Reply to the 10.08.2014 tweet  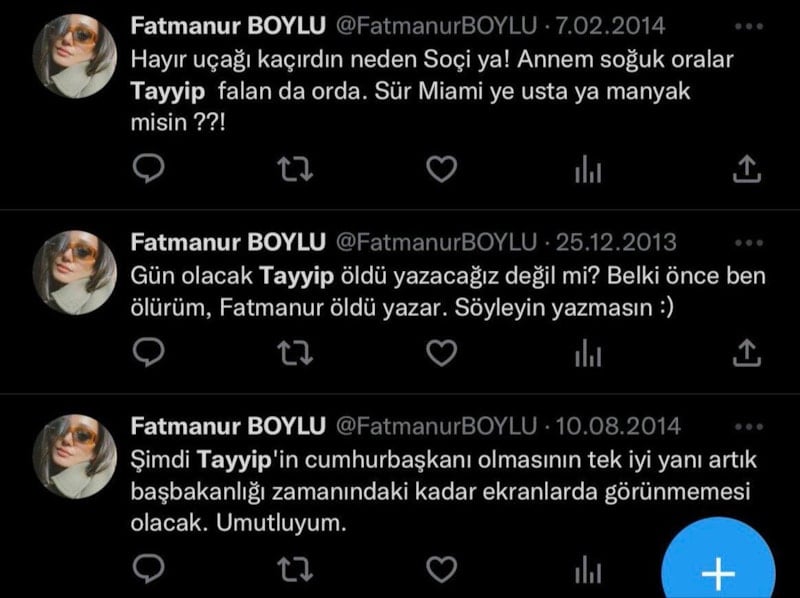(148, 569)
